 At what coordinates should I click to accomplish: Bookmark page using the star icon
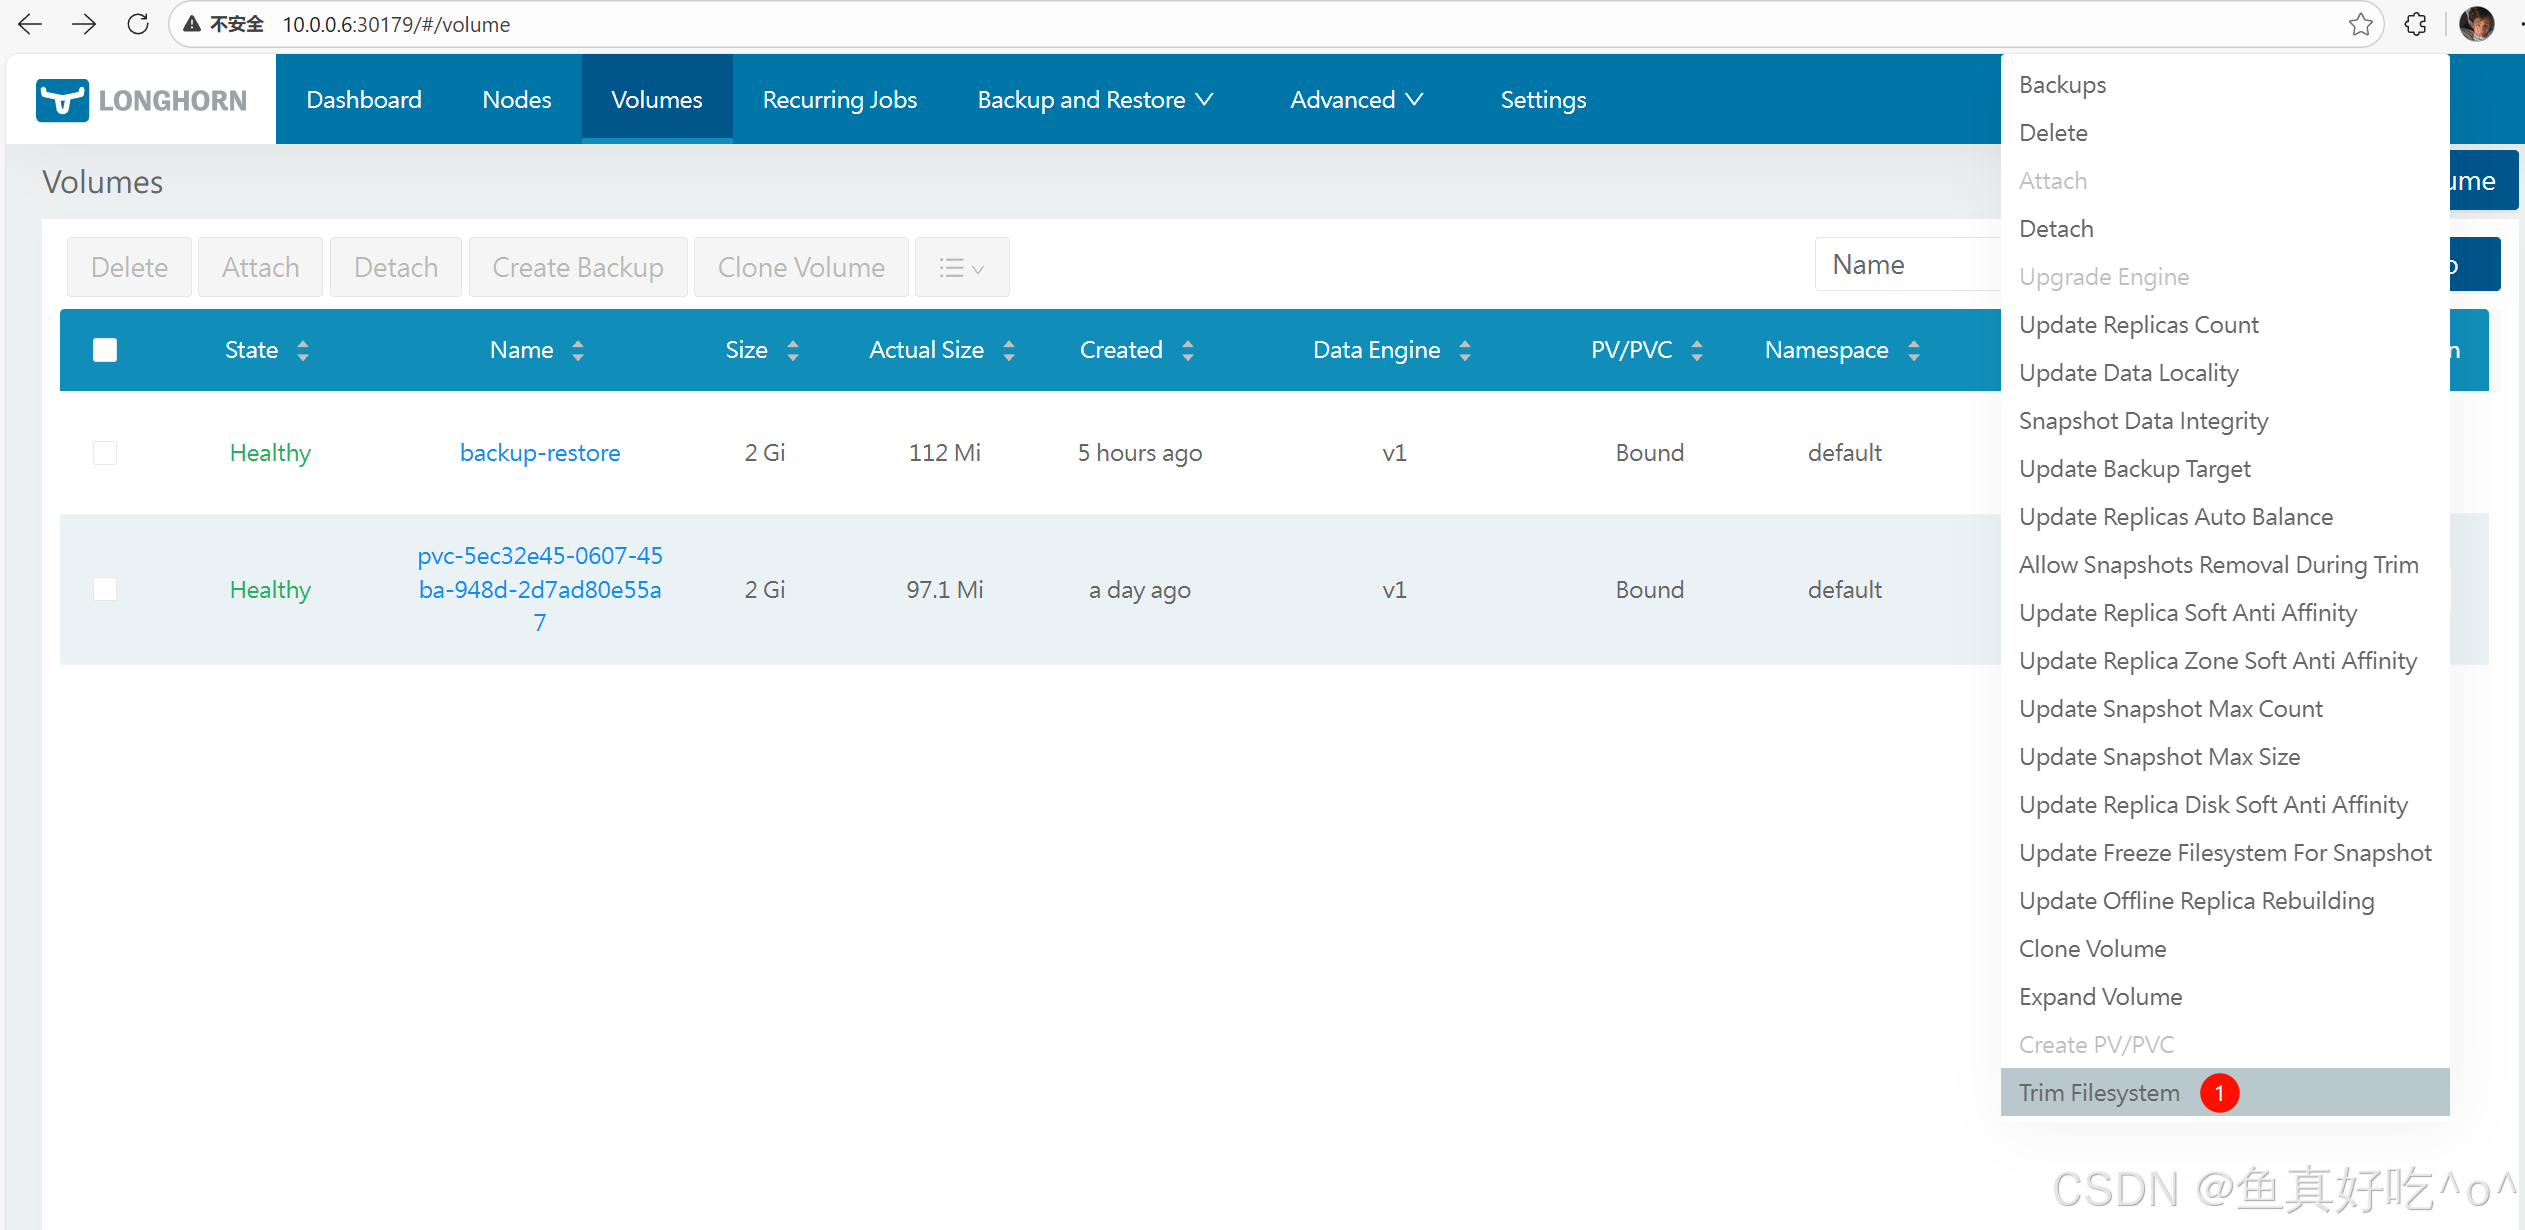click(x=2360, y=24)
